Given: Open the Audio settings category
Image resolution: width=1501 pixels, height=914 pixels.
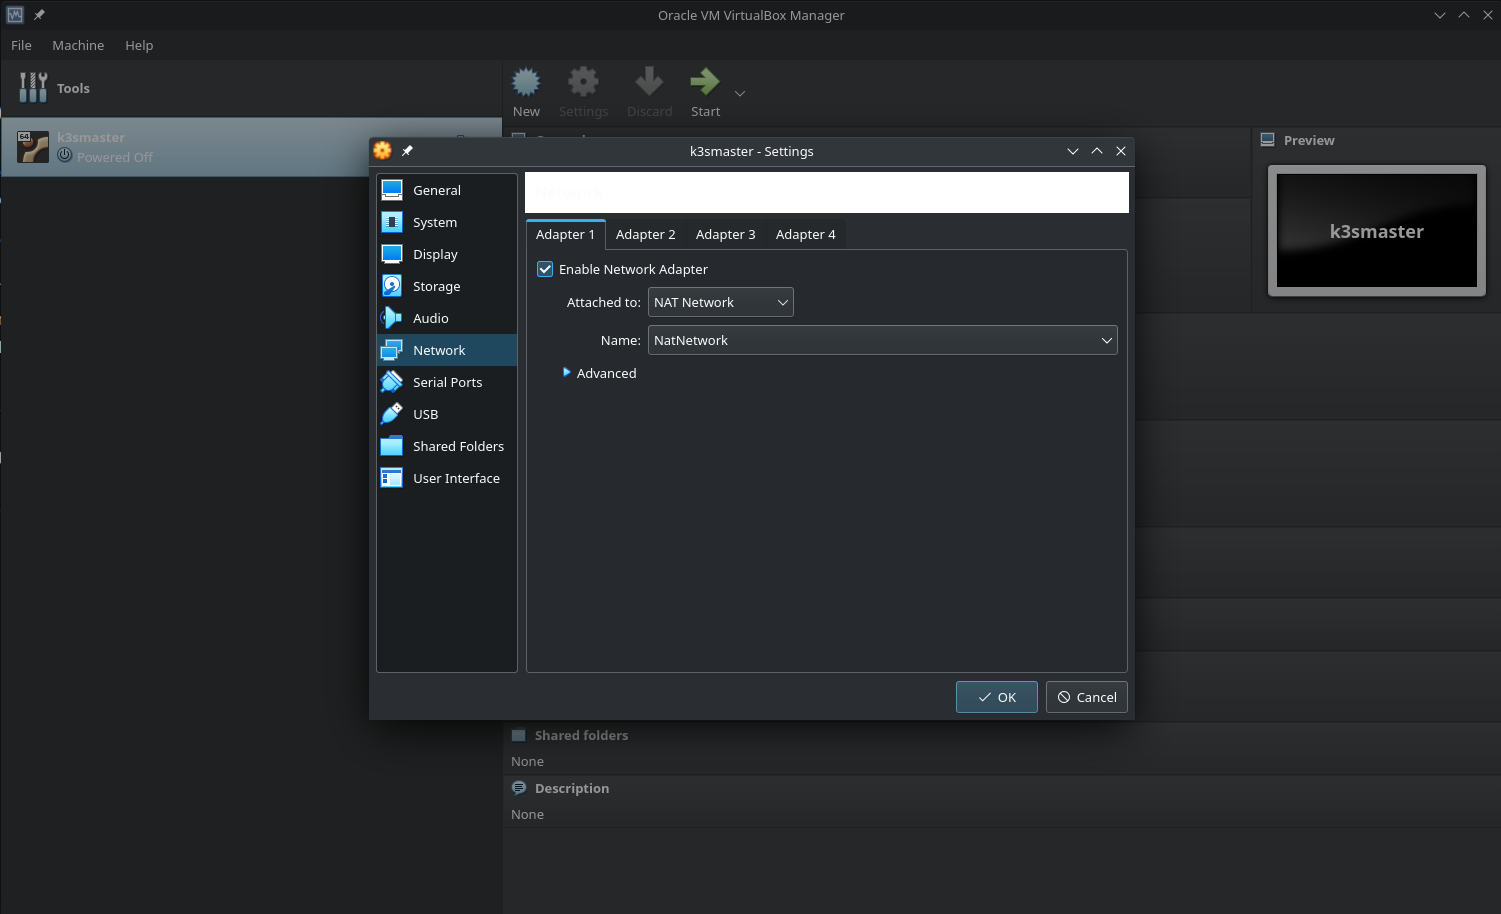Looking at the screenshot, I should pos(447,318).
